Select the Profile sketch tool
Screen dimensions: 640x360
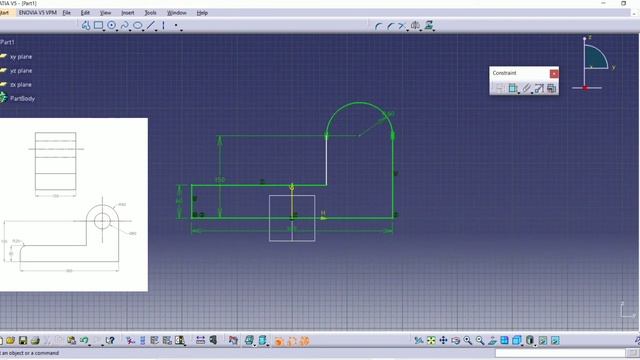pos(86,26)
